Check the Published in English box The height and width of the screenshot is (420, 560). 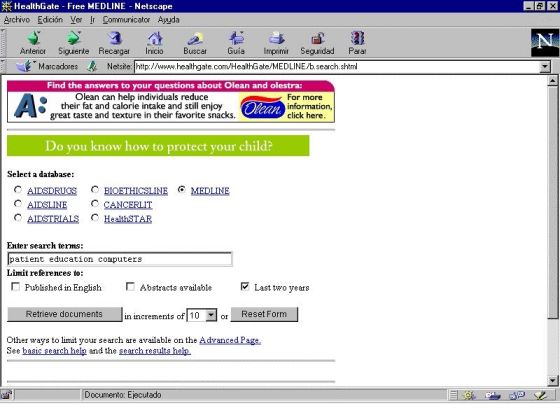[x=15, y=287]
